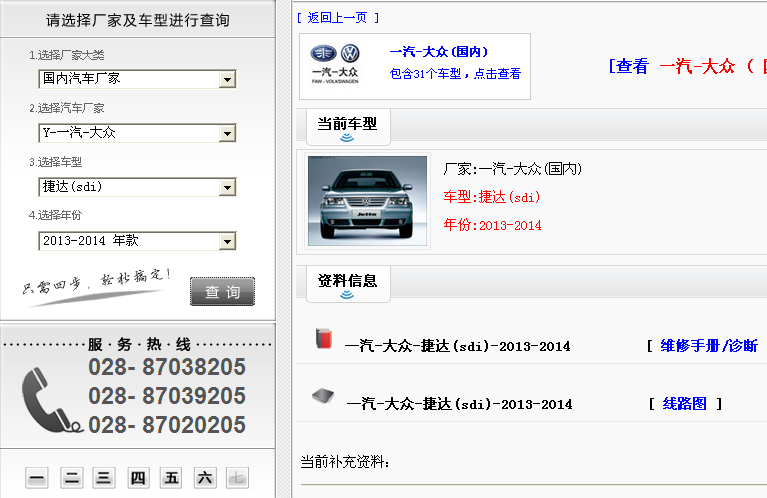Click number button 五

pyautogui.click(x=171, y=477)
